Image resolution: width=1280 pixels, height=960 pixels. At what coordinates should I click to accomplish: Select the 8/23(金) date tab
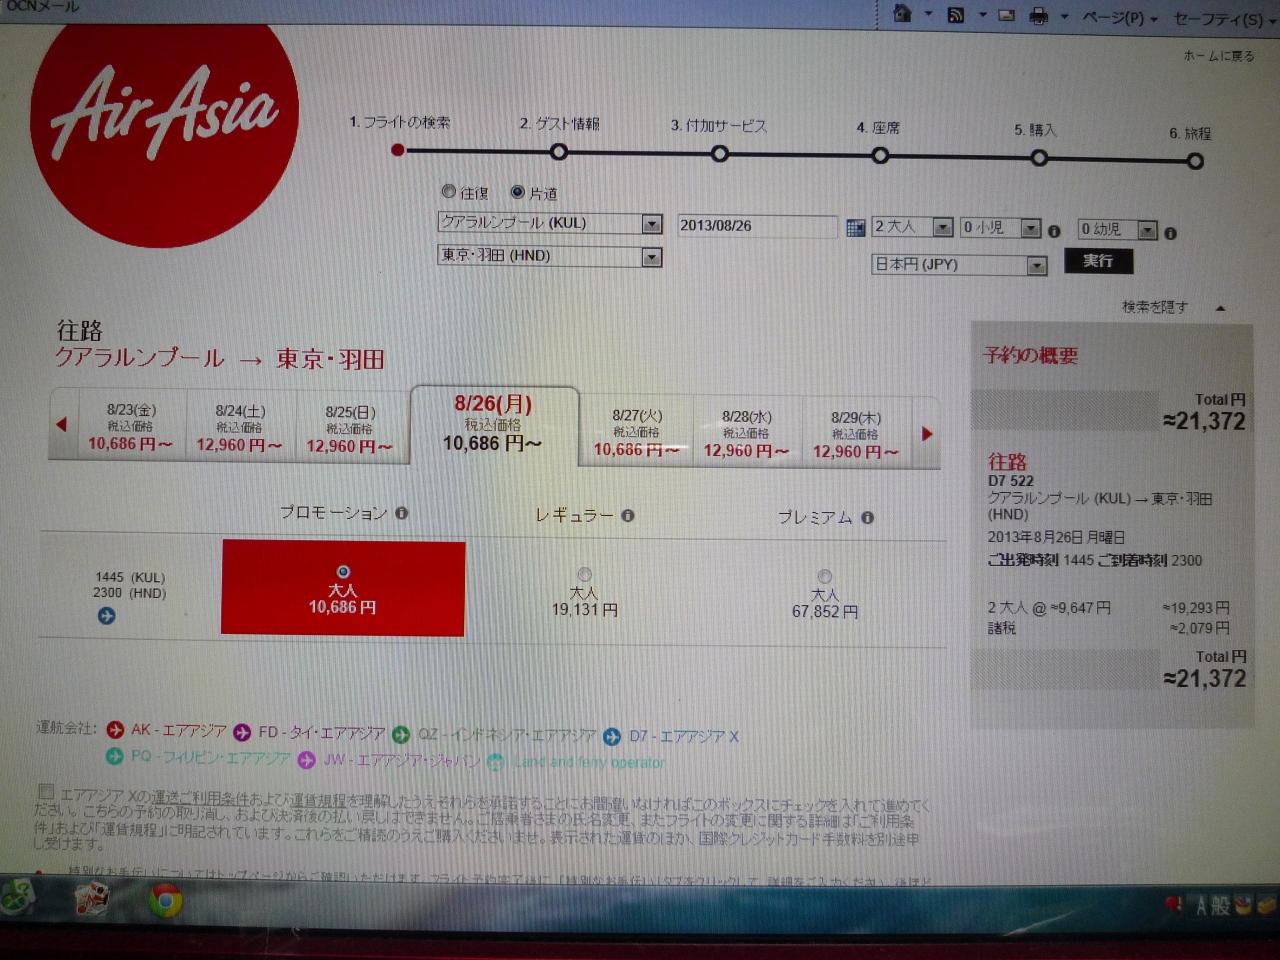tap(131, 427)
